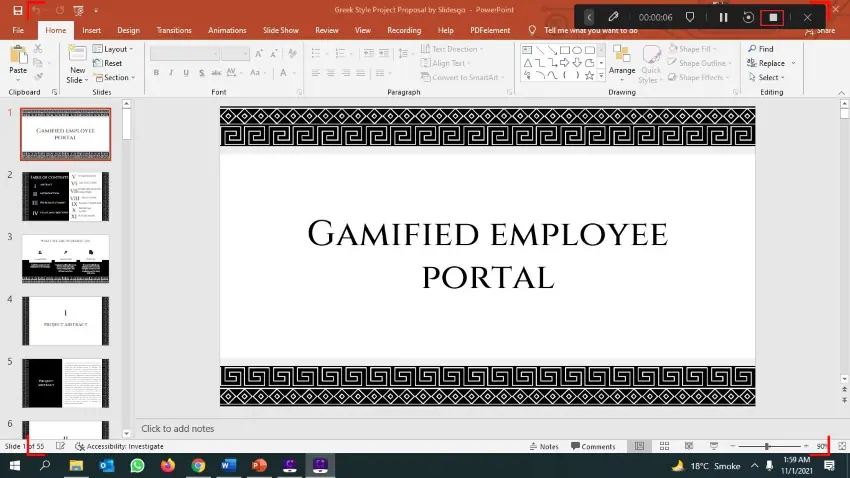Screen dimensions: 850x478
Task: Open Word from the Windows taskbar
Action: pos(228,466)
